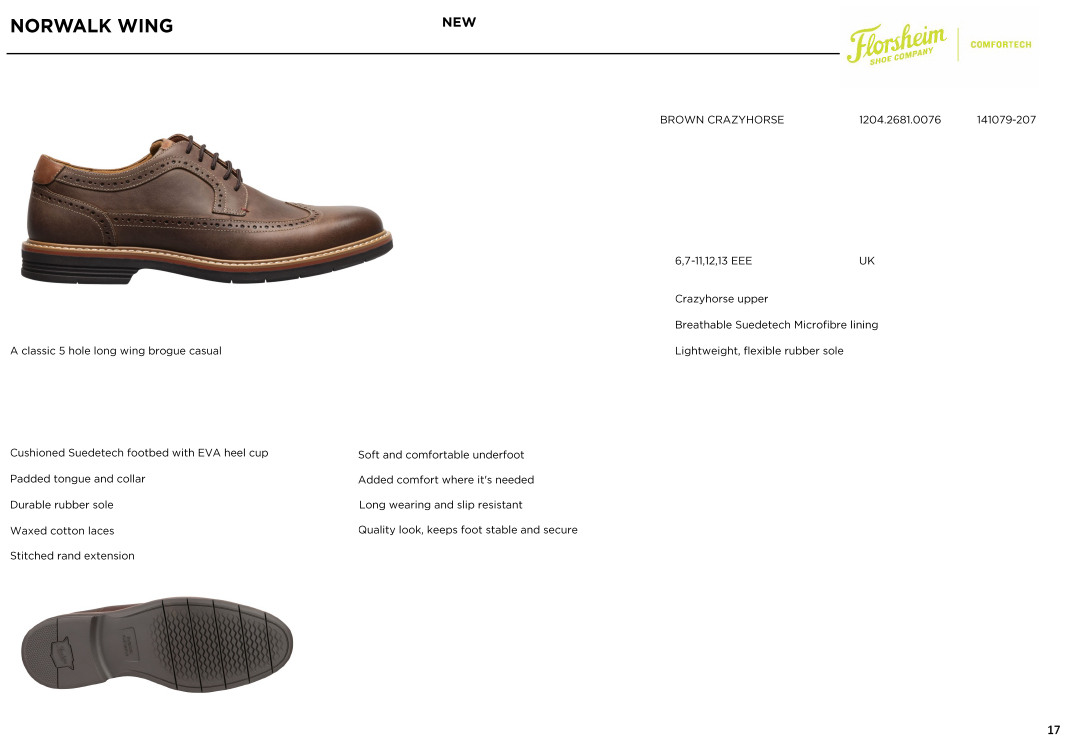
Task: Click the classic 5 hole brogue description
Action: (116, 351)
